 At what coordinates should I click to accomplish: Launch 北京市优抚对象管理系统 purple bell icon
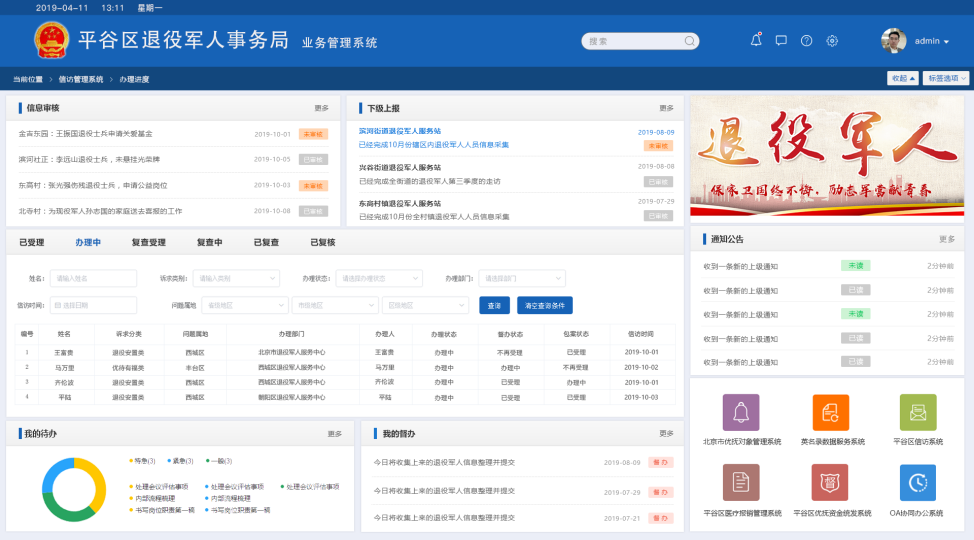(741, 412)
